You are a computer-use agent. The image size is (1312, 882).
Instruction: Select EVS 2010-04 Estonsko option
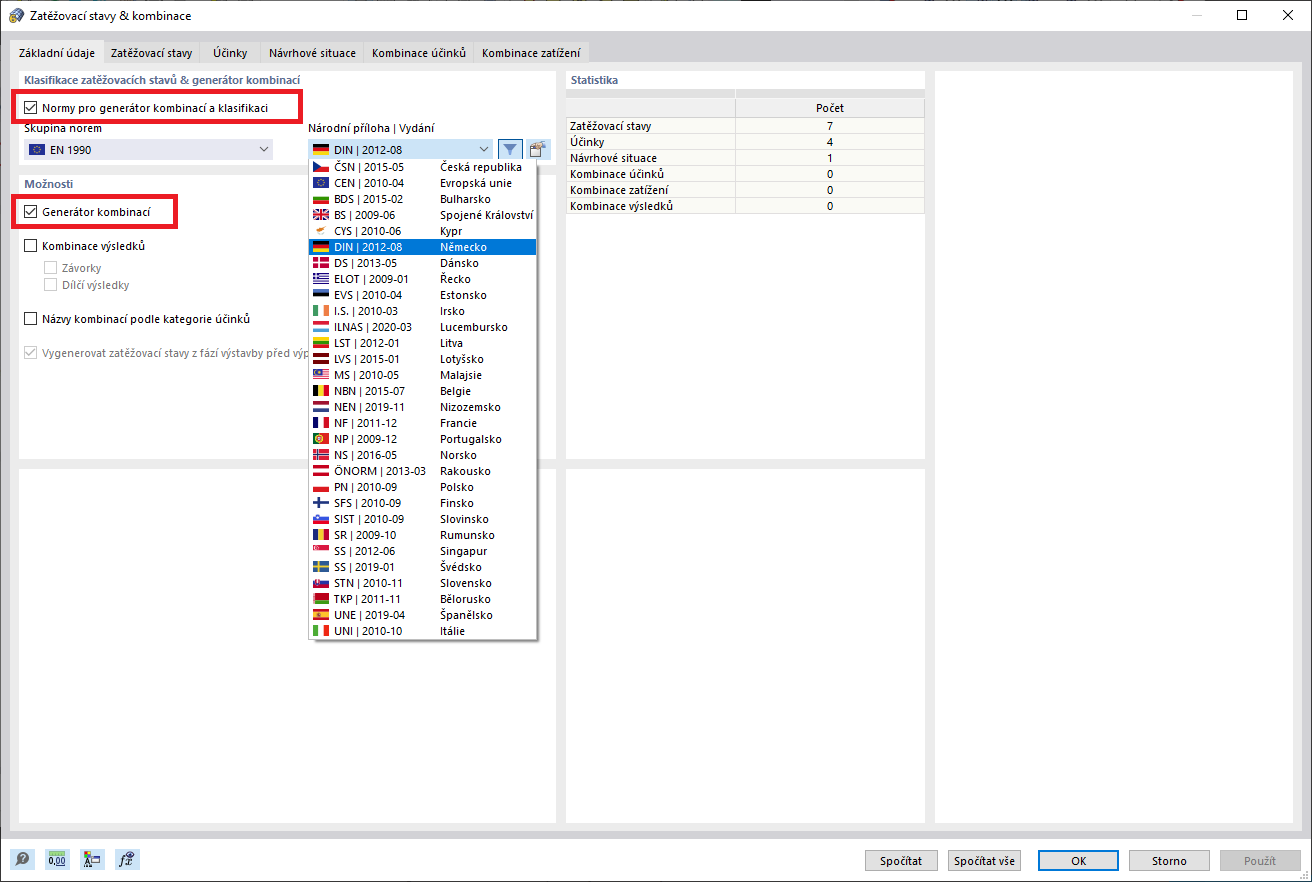(x=423, y=295)
